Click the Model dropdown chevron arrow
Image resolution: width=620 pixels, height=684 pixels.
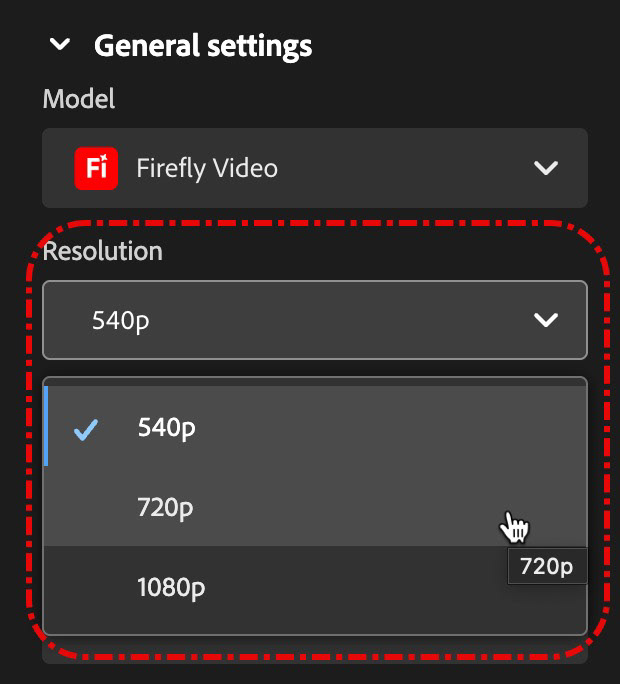pos(546,168)
